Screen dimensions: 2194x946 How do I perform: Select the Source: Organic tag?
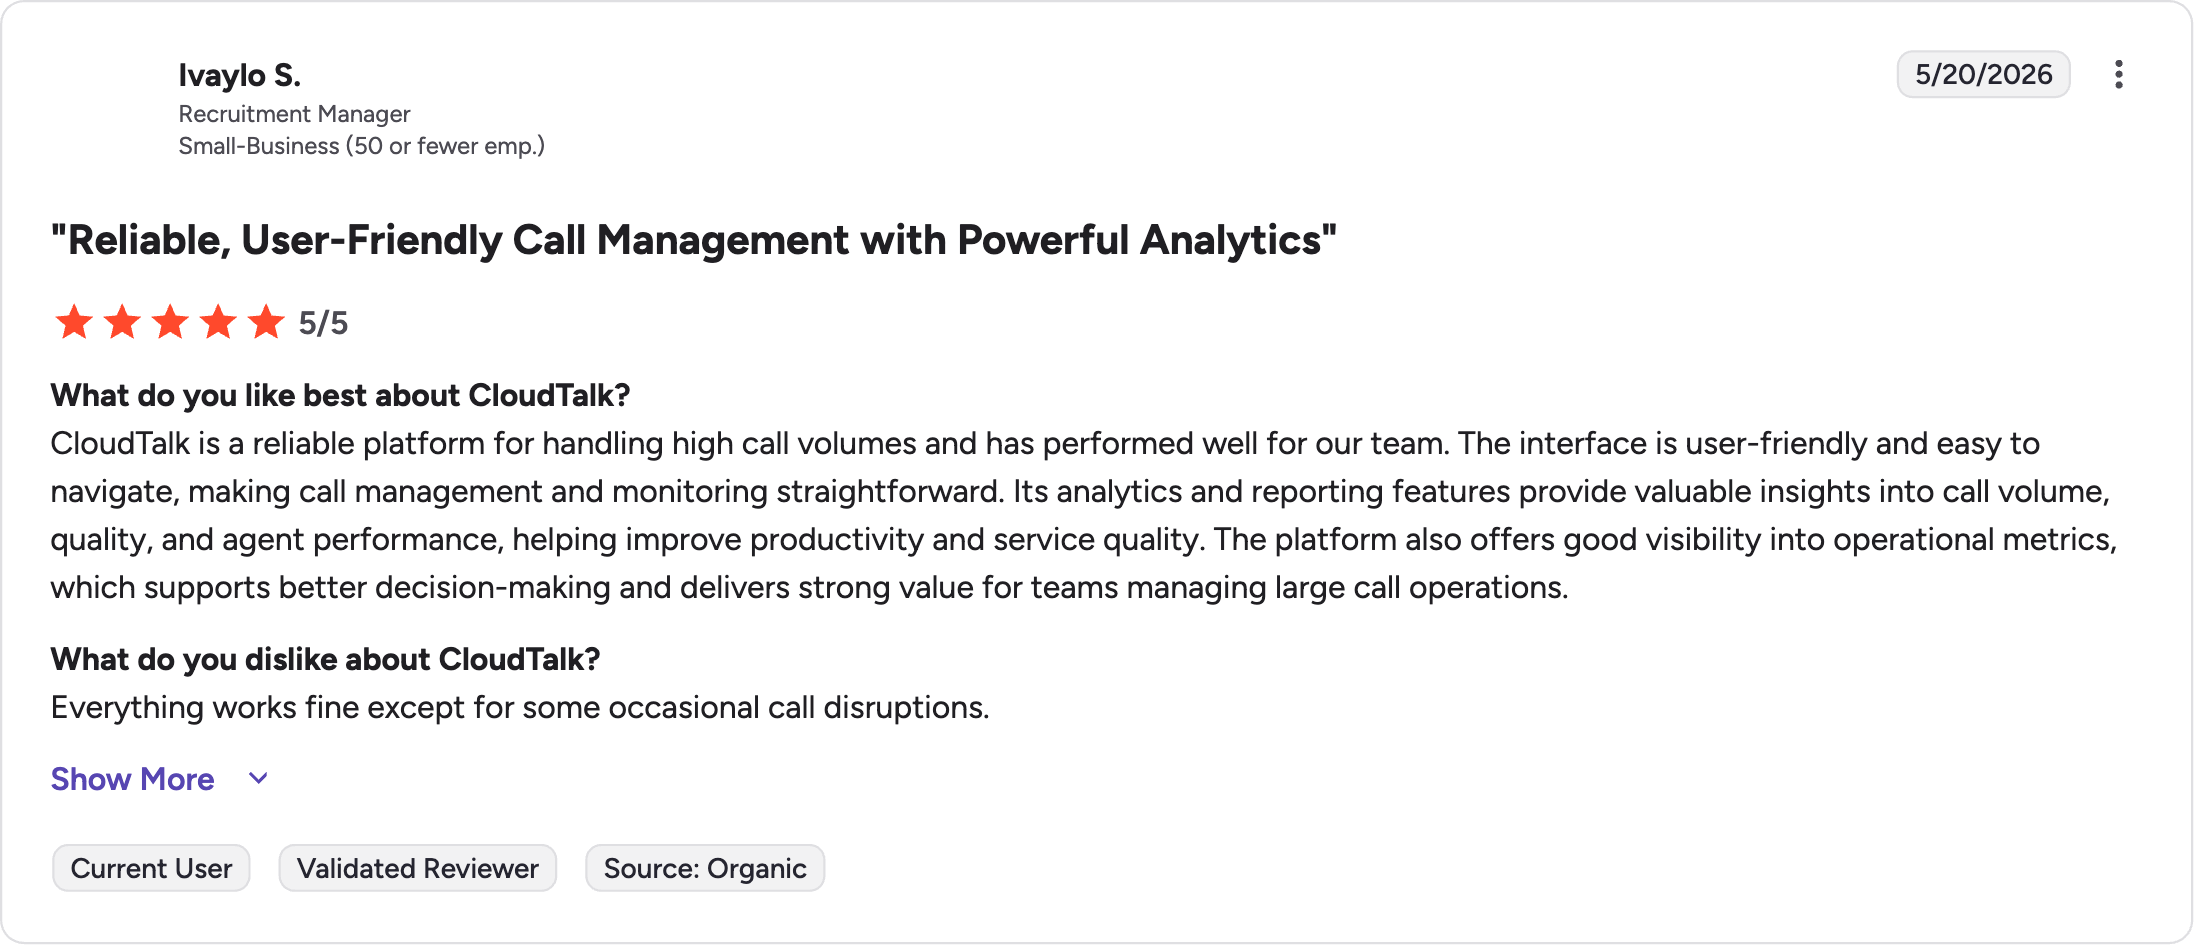pos(705,868)
